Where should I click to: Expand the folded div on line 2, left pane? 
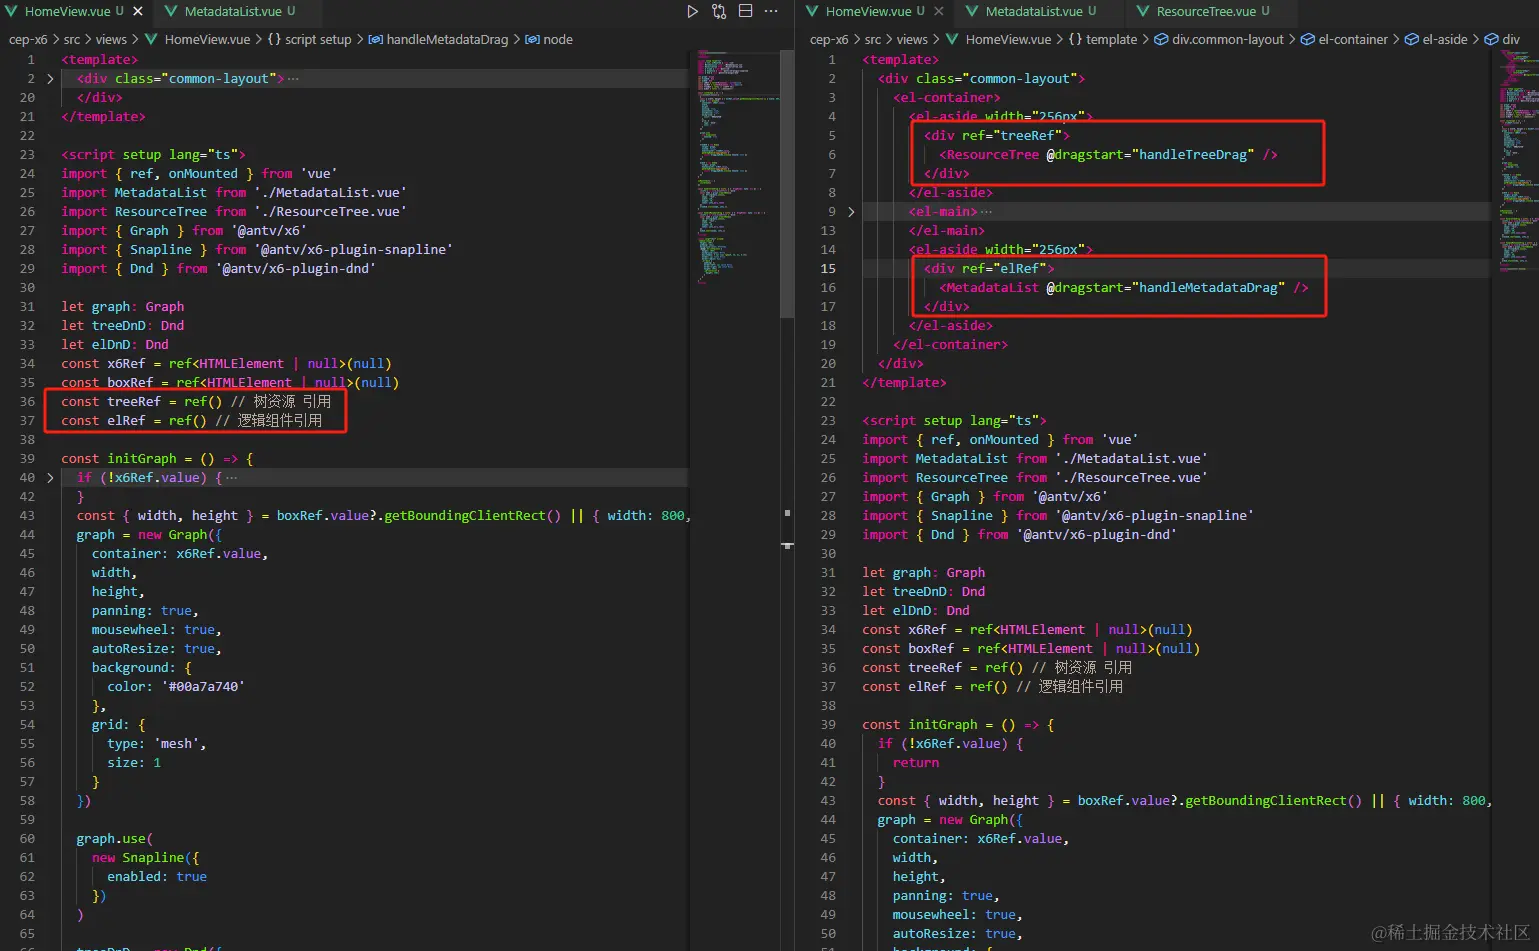click(x=50, y=79)
